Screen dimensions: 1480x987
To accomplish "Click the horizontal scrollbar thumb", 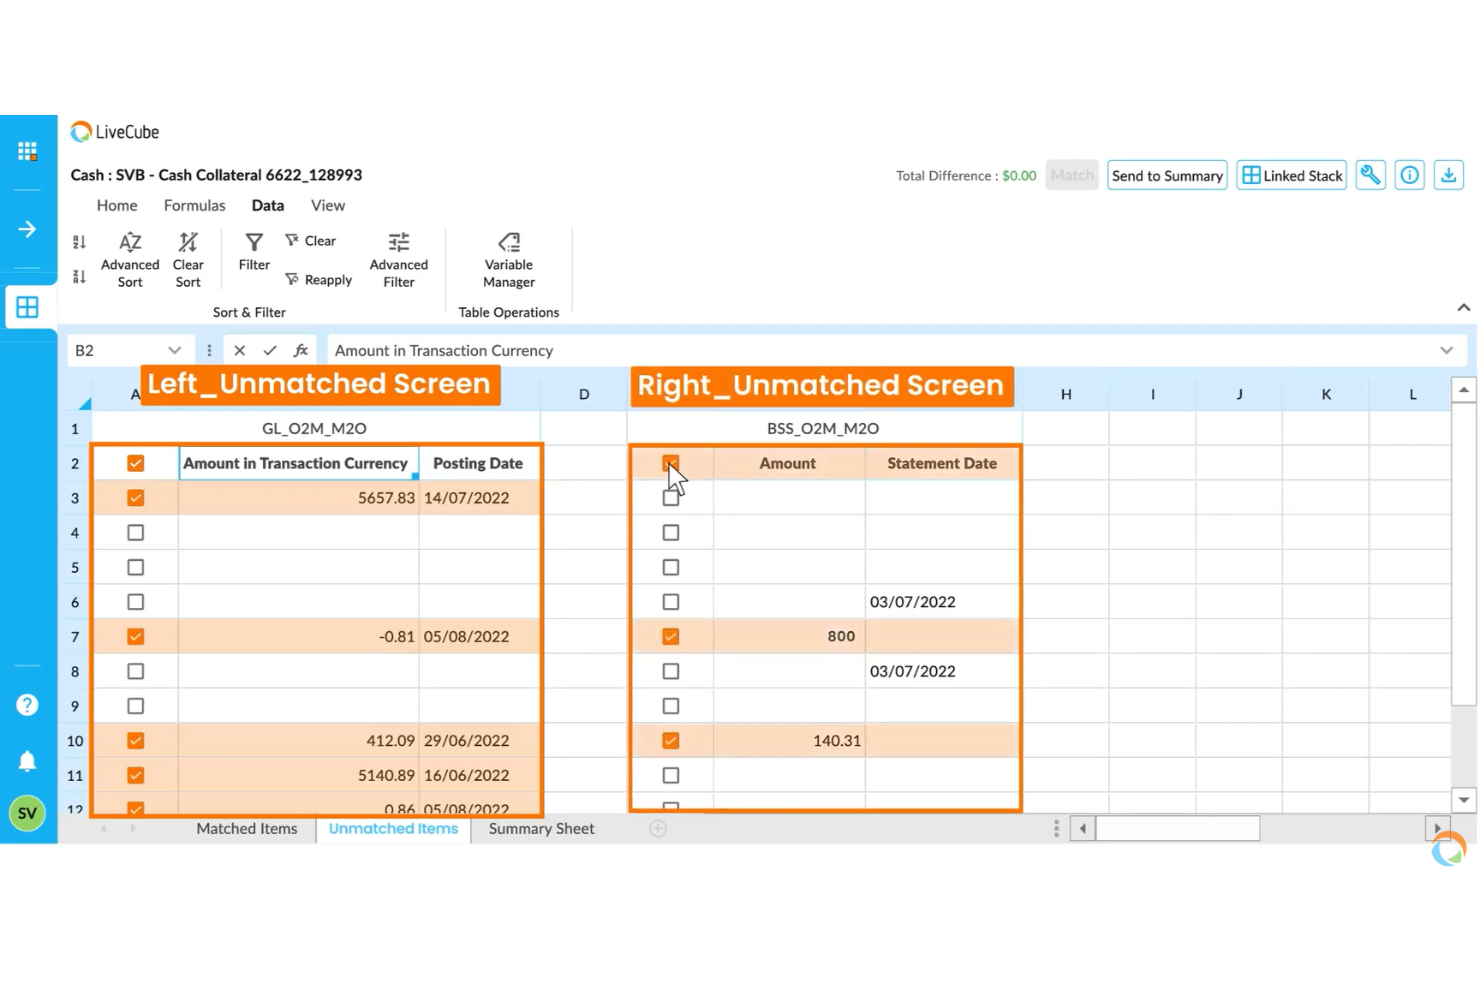I will (x=1178, y=828).
